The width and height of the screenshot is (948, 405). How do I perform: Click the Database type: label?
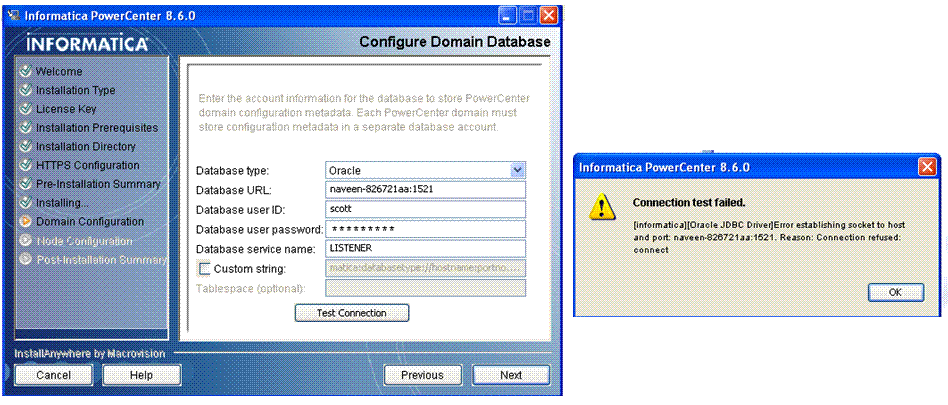coord(233,170)
